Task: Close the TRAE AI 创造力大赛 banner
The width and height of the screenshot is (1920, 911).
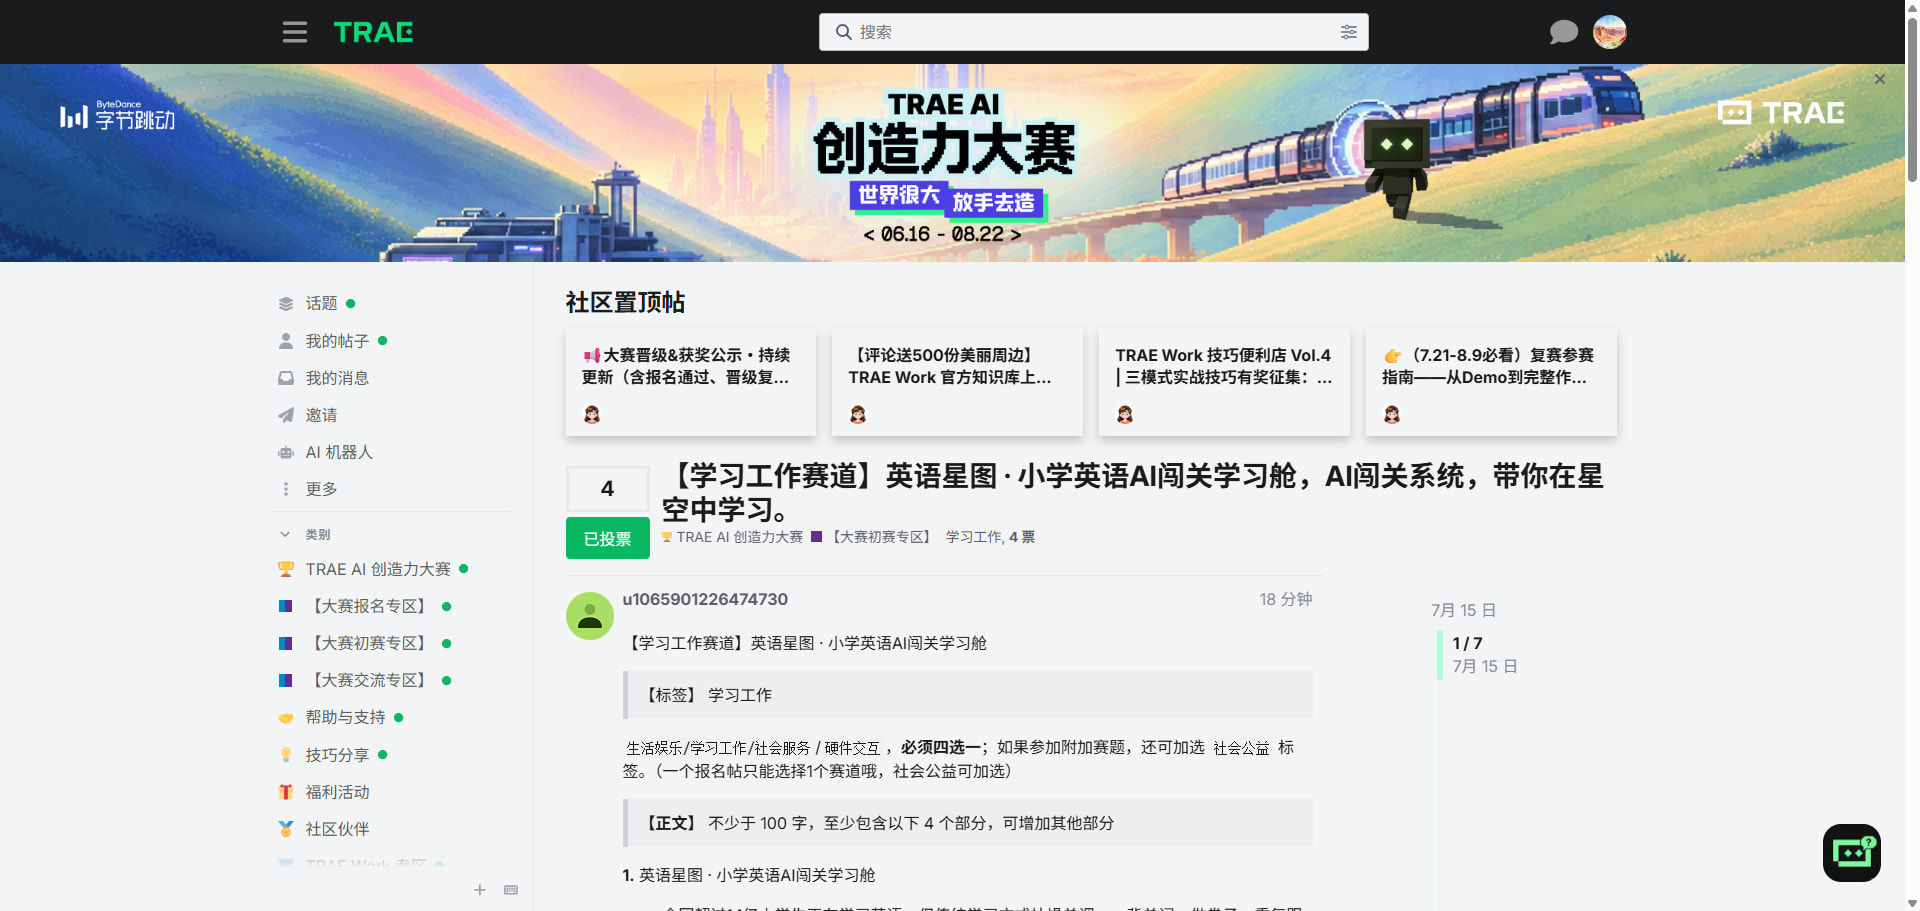Action: (x=1880, y=79)
